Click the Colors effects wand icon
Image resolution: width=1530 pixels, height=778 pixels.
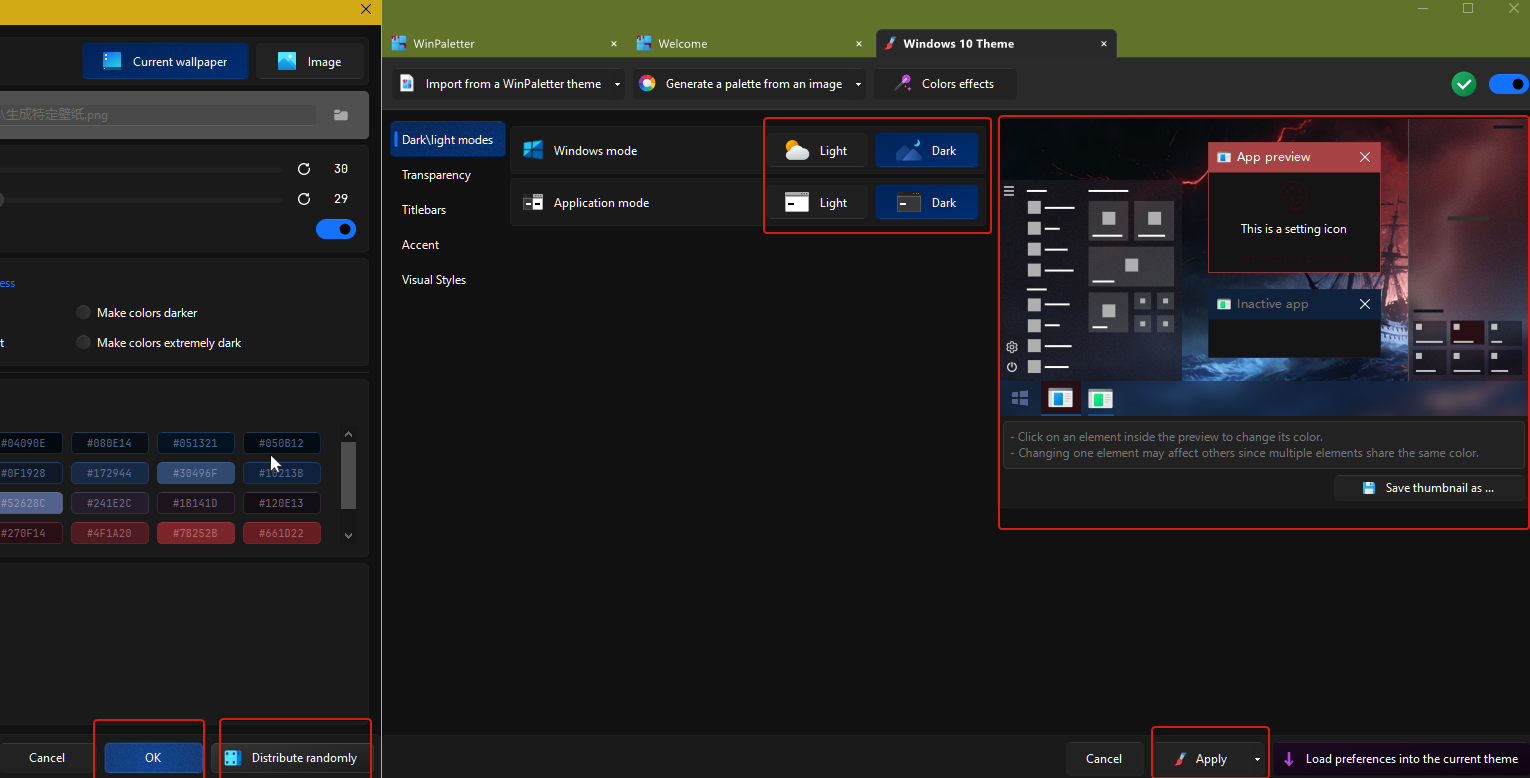click(x=903, y=84)
